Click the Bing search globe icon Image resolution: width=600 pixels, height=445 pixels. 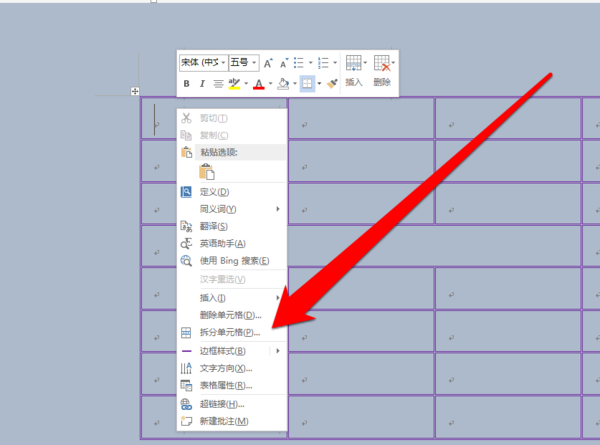[x=186, y=261]
